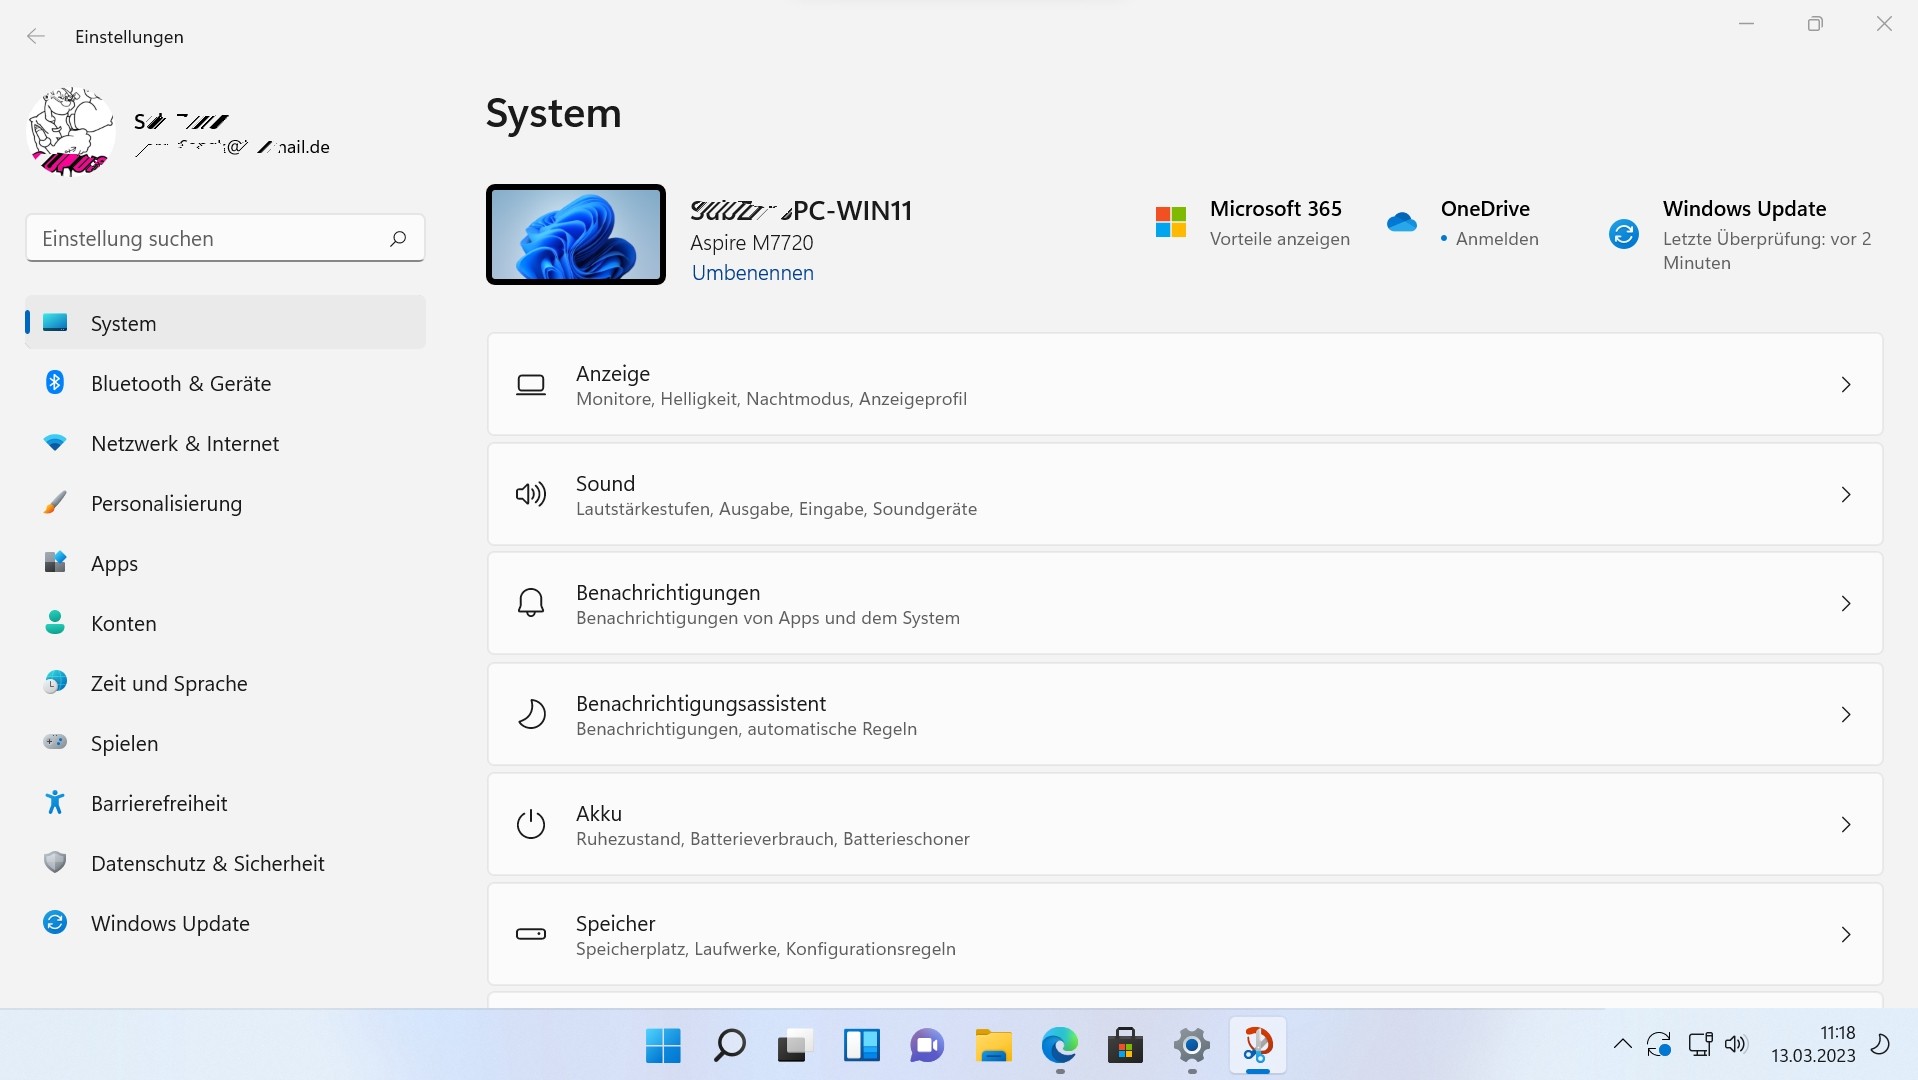Click the Zeit und Sprache globe icon

coord(55,682)
